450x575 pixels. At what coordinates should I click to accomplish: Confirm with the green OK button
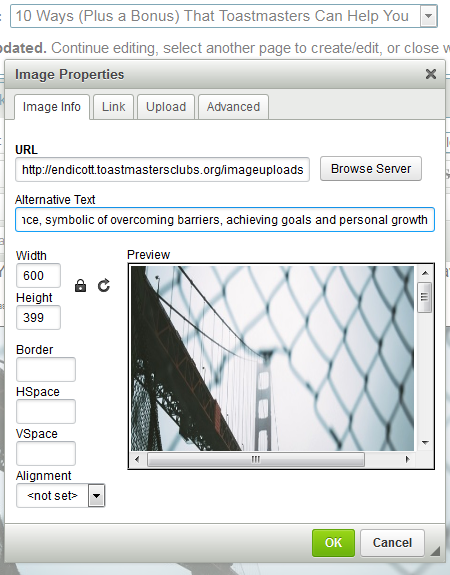tap(333, 543)
